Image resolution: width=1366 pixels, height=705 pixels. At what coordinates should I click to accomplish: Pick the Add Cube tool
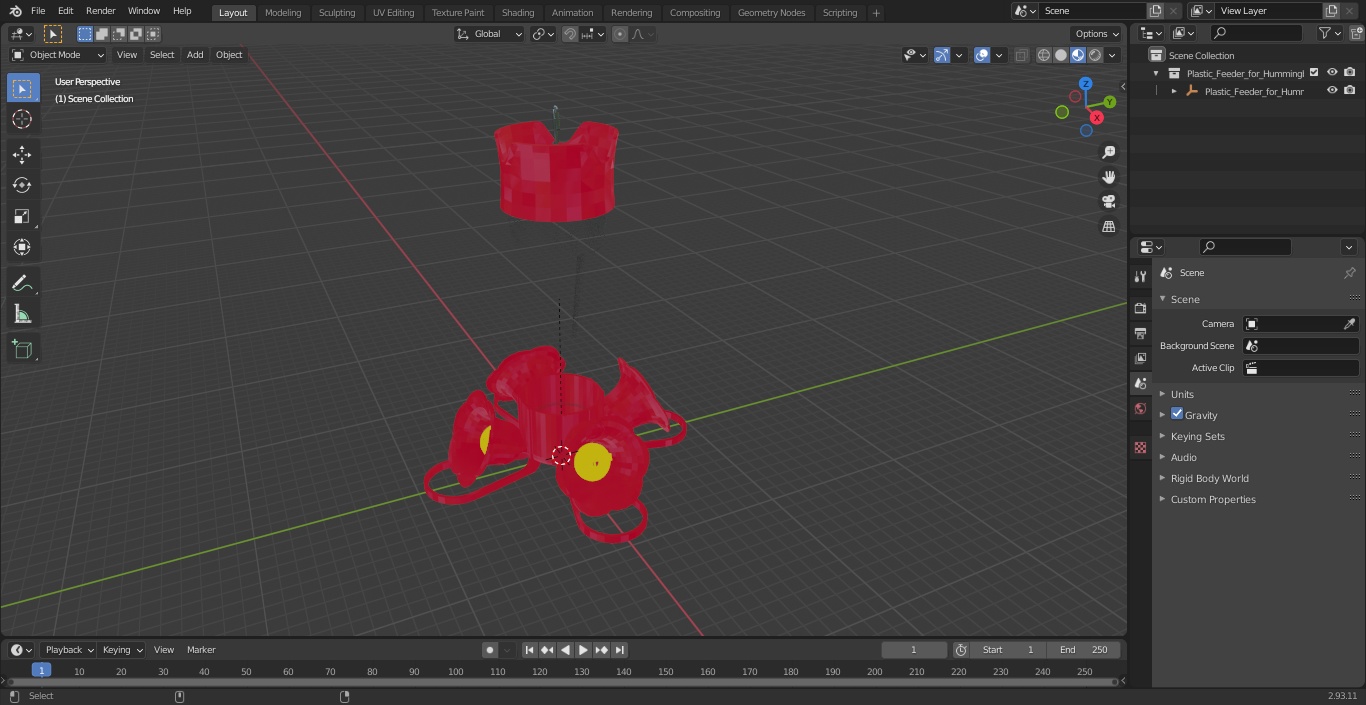pos(23,349)
